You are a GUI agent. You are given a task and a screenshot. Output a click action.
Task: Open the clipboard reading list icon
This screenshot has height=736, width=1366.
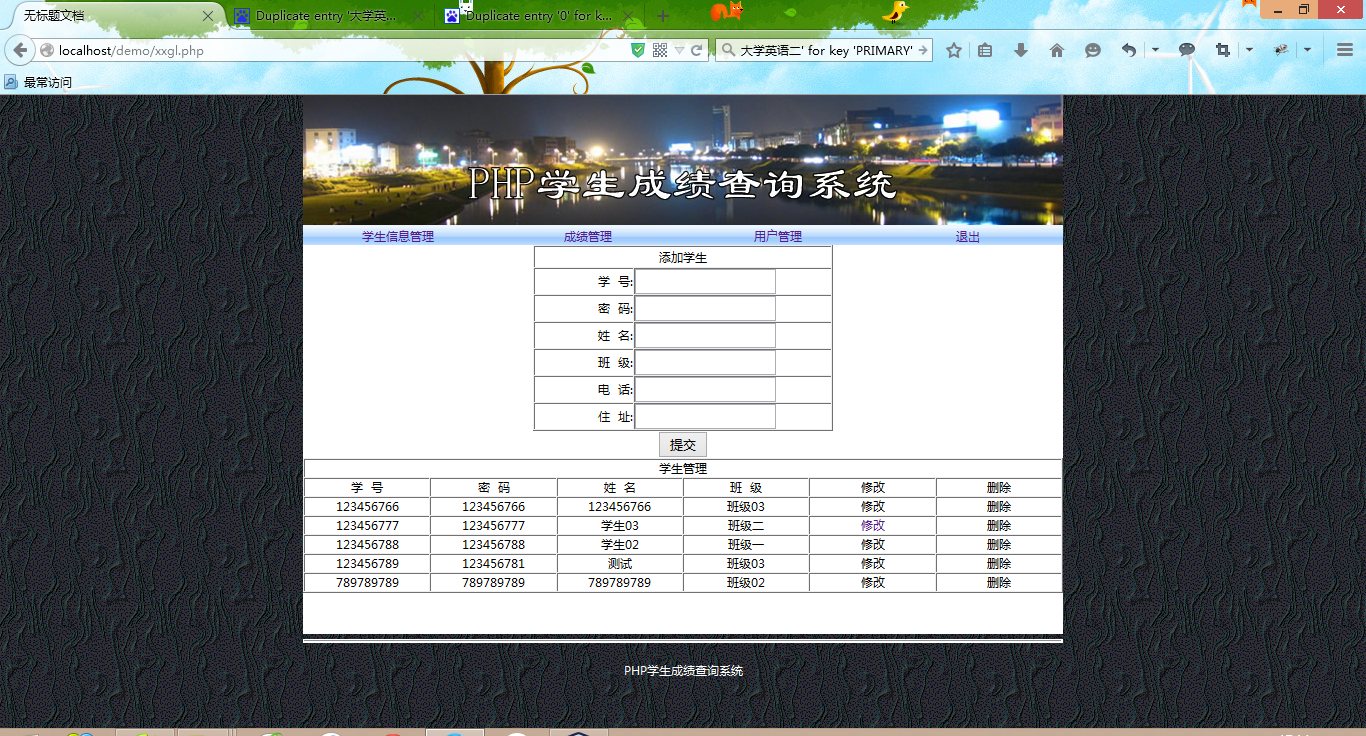pos(984,49)
